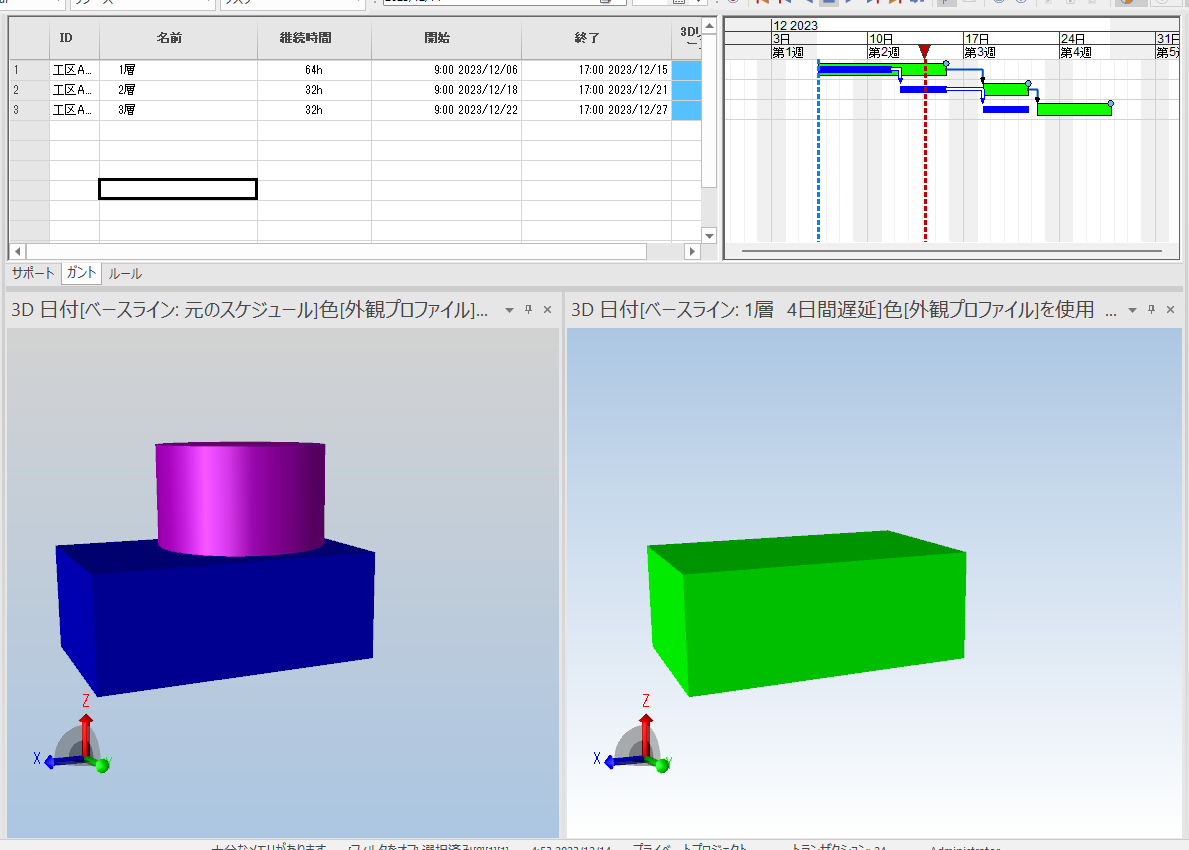Select row number 1 header

pyautogui.click(x=29, y=70)
